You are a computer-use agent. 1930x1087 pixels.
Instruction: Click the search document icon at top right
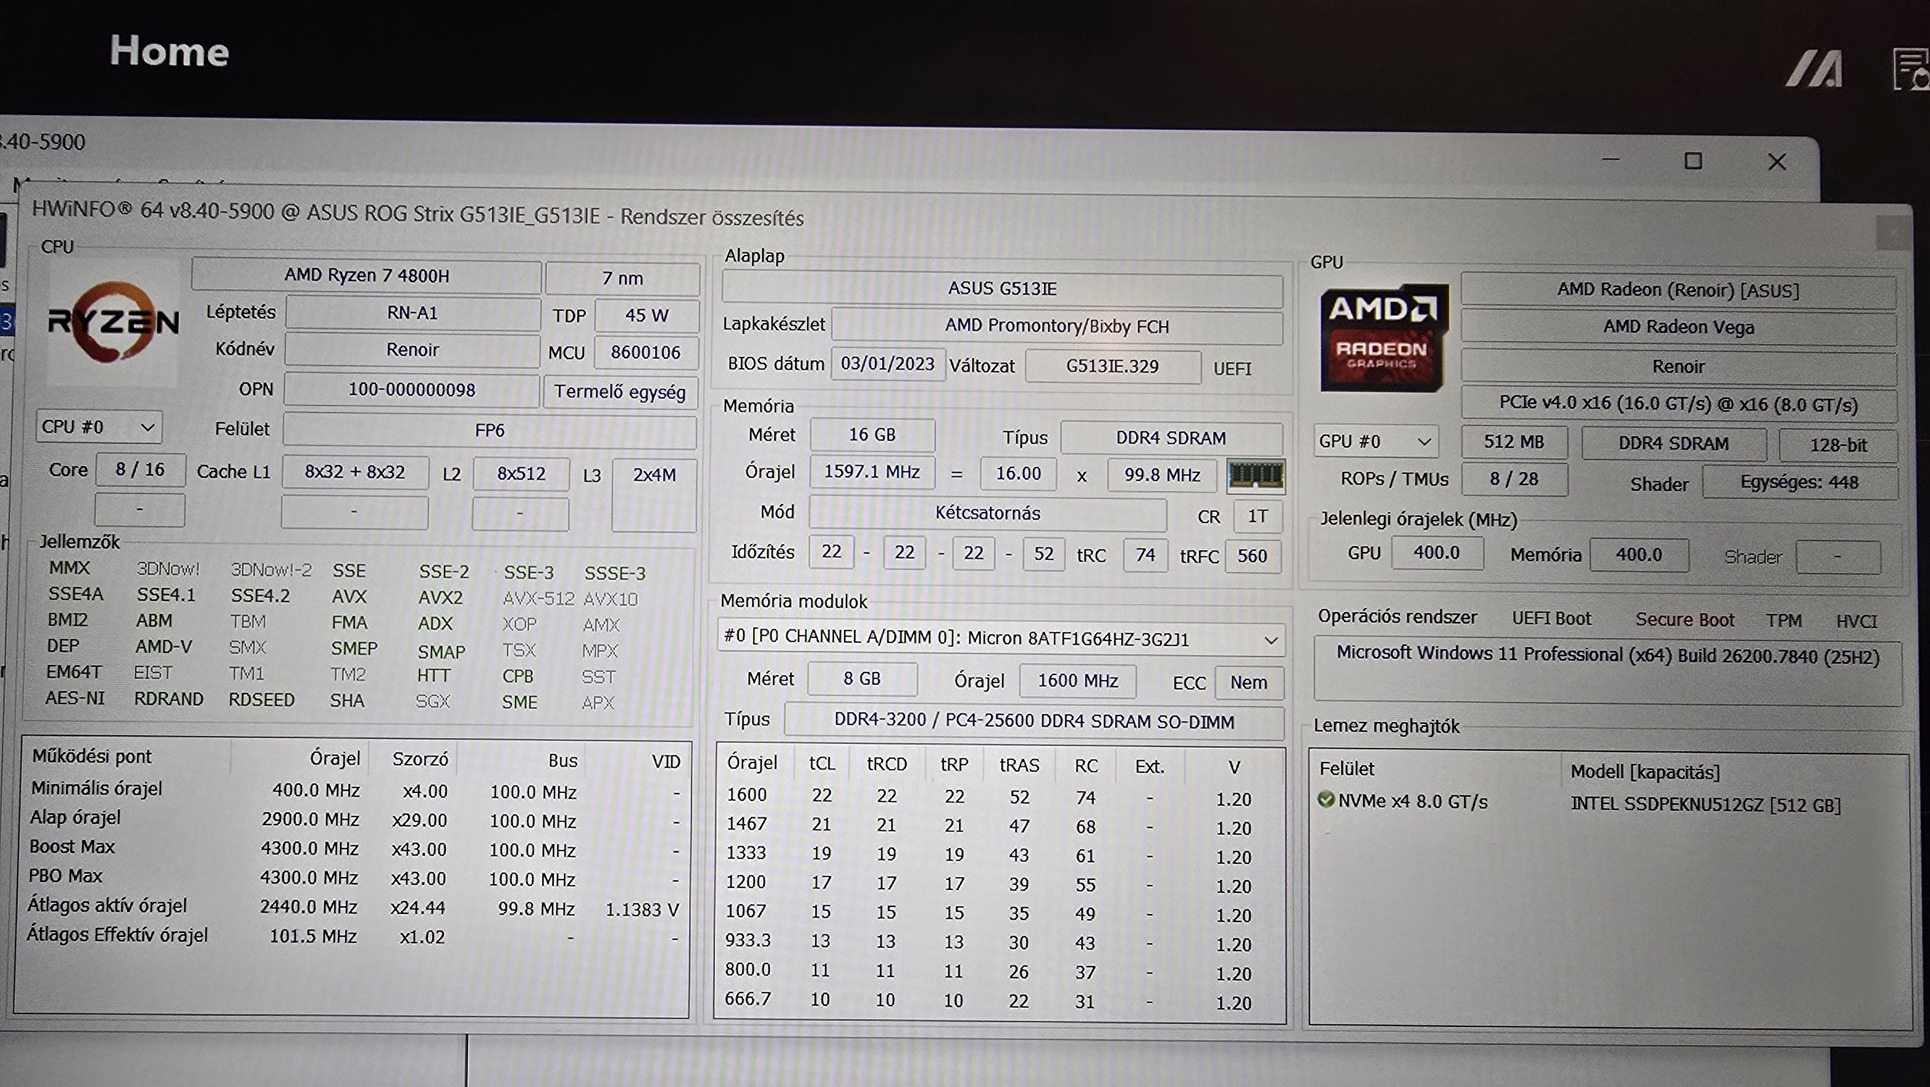(x=1909, y=70)
